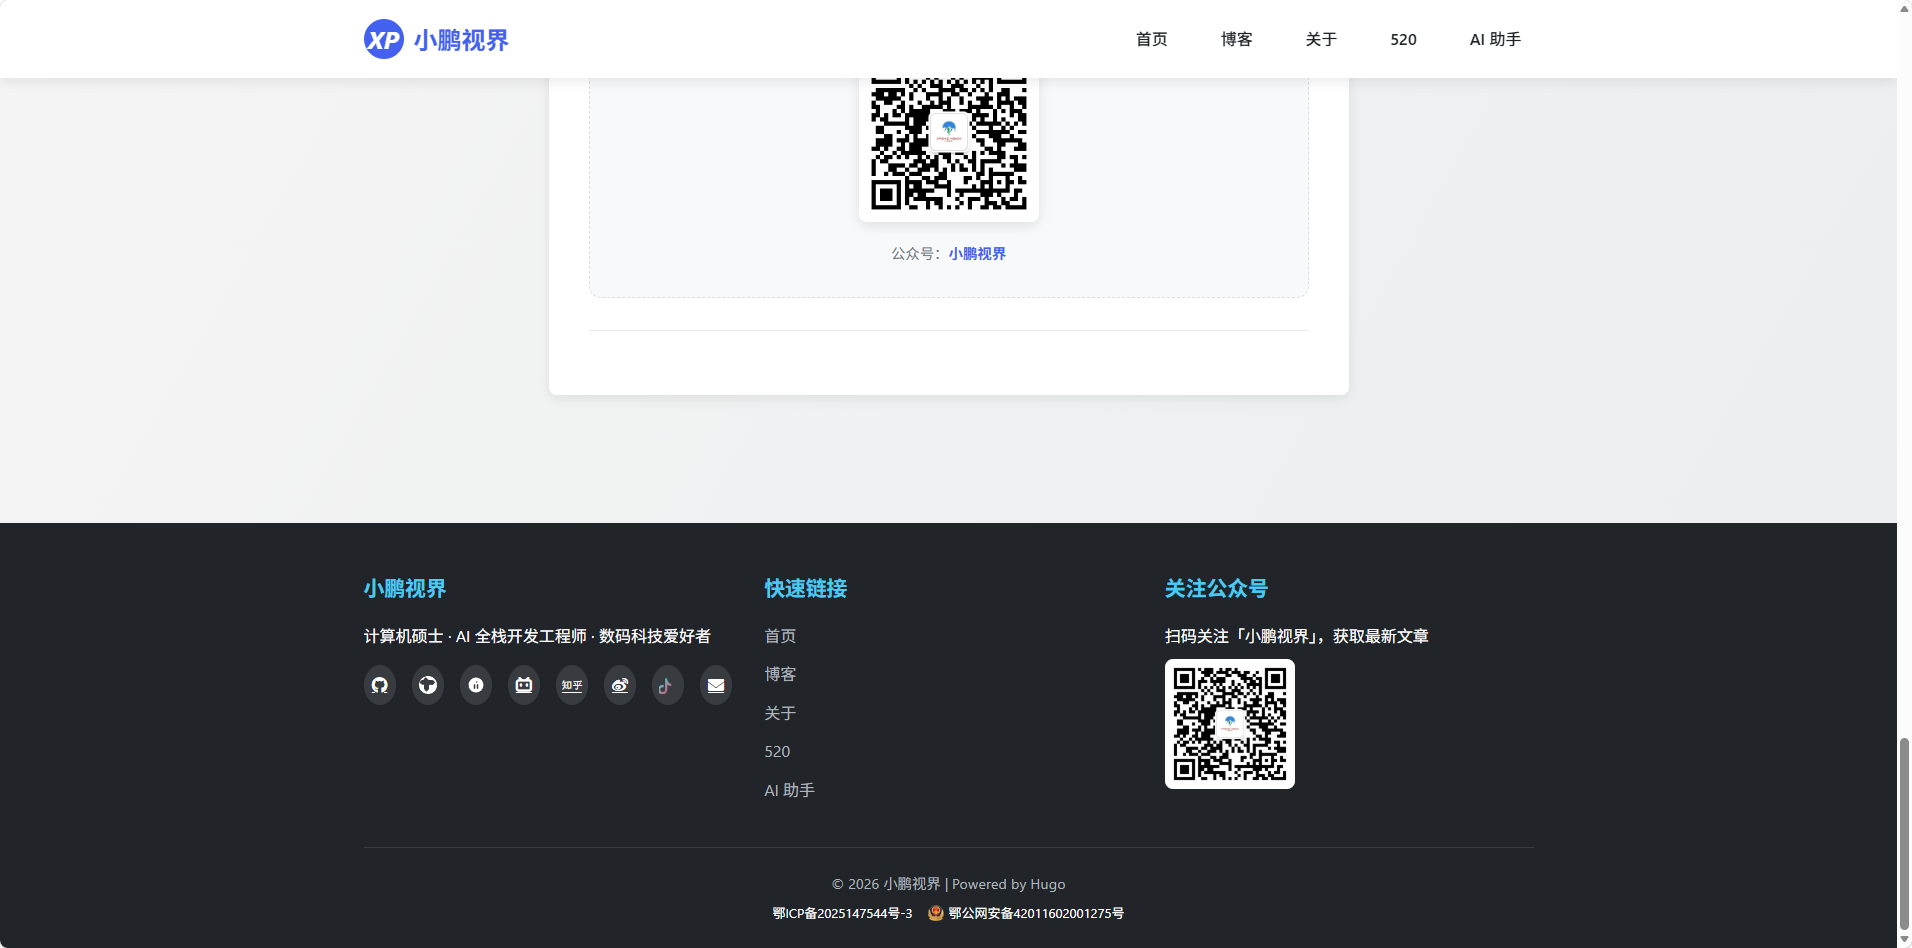Click the circular info-style social icon
The height and width of the screenshot is (948, 1912).
click(476, 685)
